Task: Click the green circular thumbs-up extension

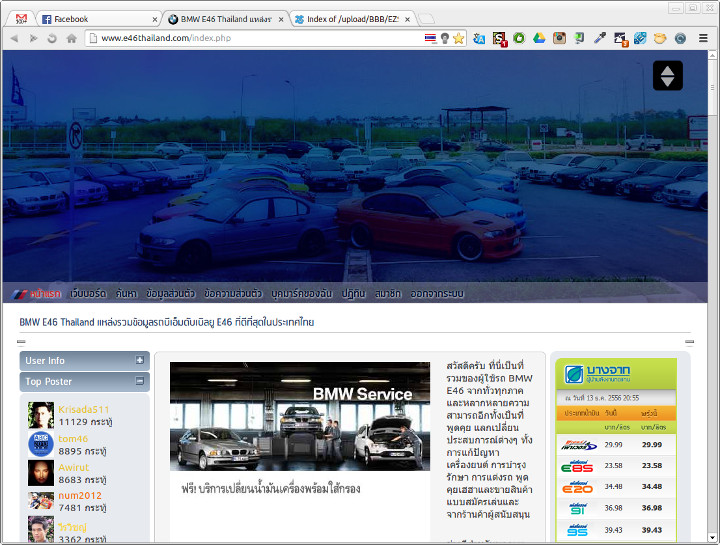Action: coord(519,38)
